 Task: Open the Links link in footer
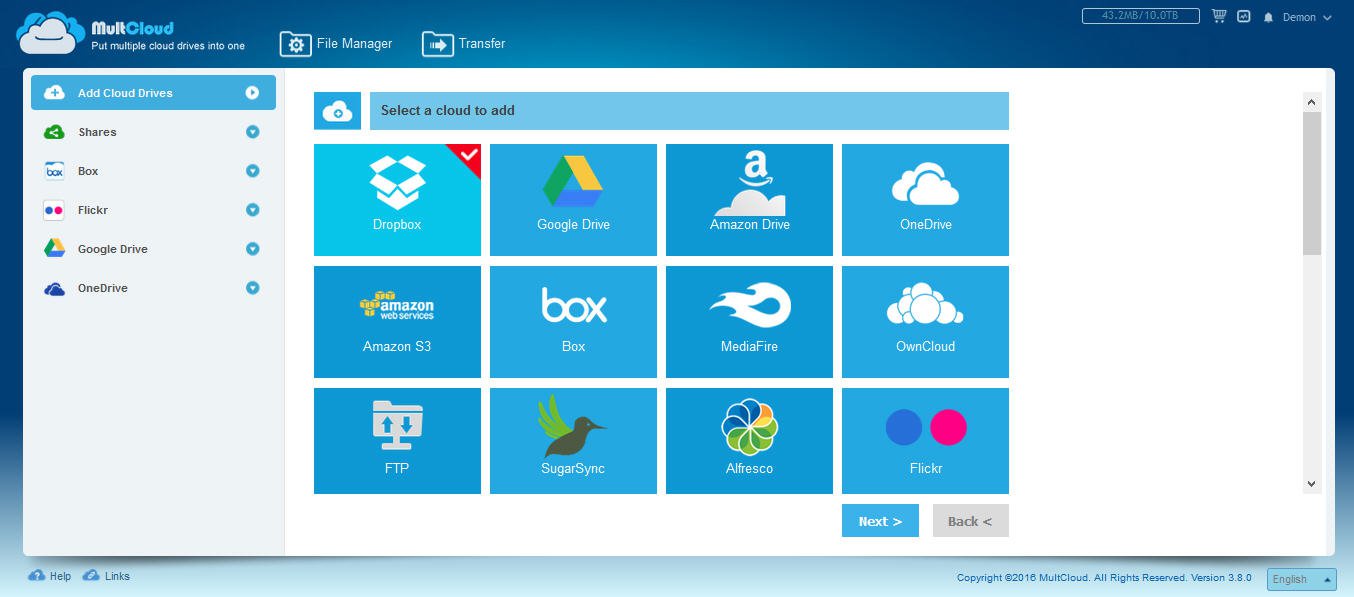click(x=106, y=576)
